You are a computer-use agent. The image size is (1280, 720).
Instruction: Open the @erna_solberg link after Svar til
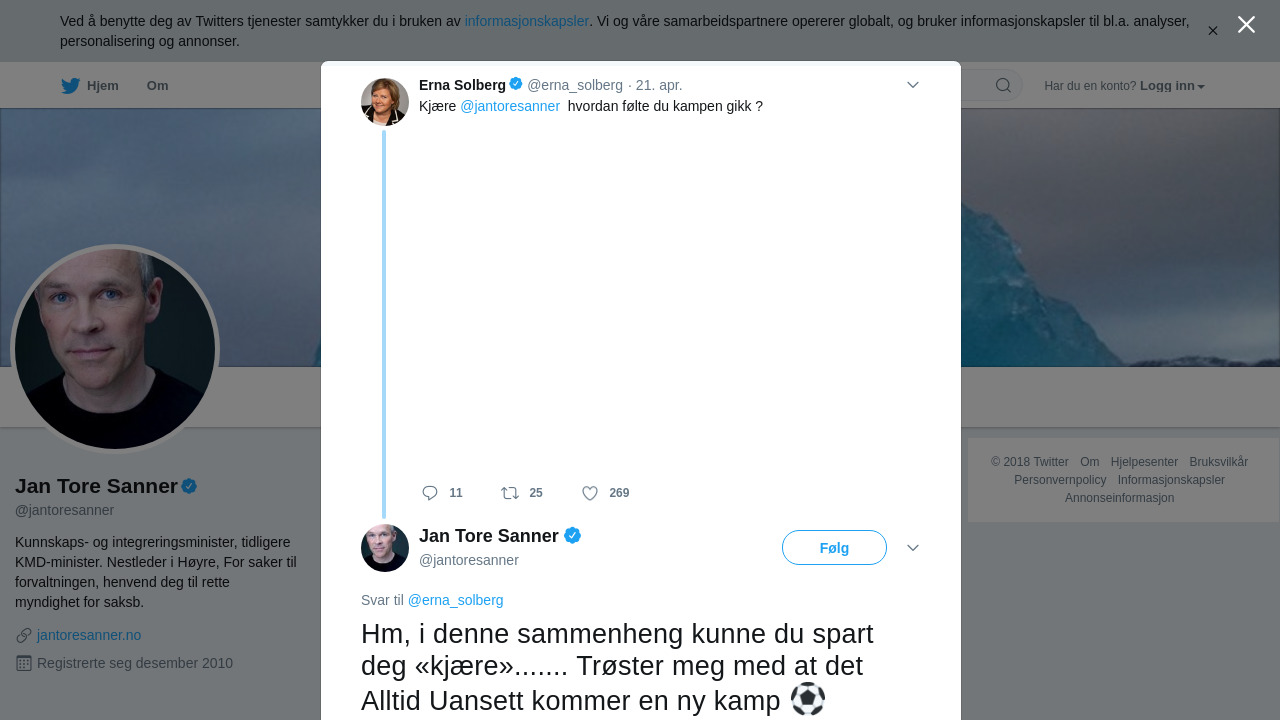[x=455, y=600]
